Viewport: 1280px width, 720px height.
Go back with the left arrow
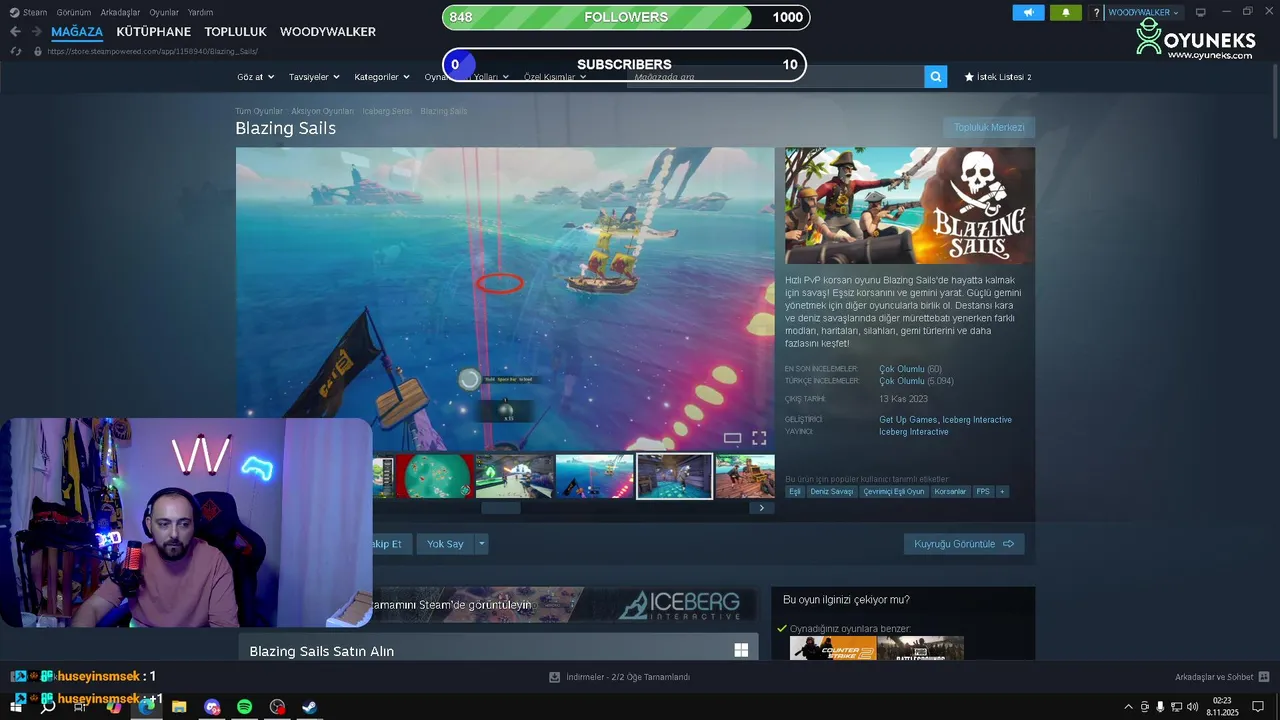(x=15, y=32)
